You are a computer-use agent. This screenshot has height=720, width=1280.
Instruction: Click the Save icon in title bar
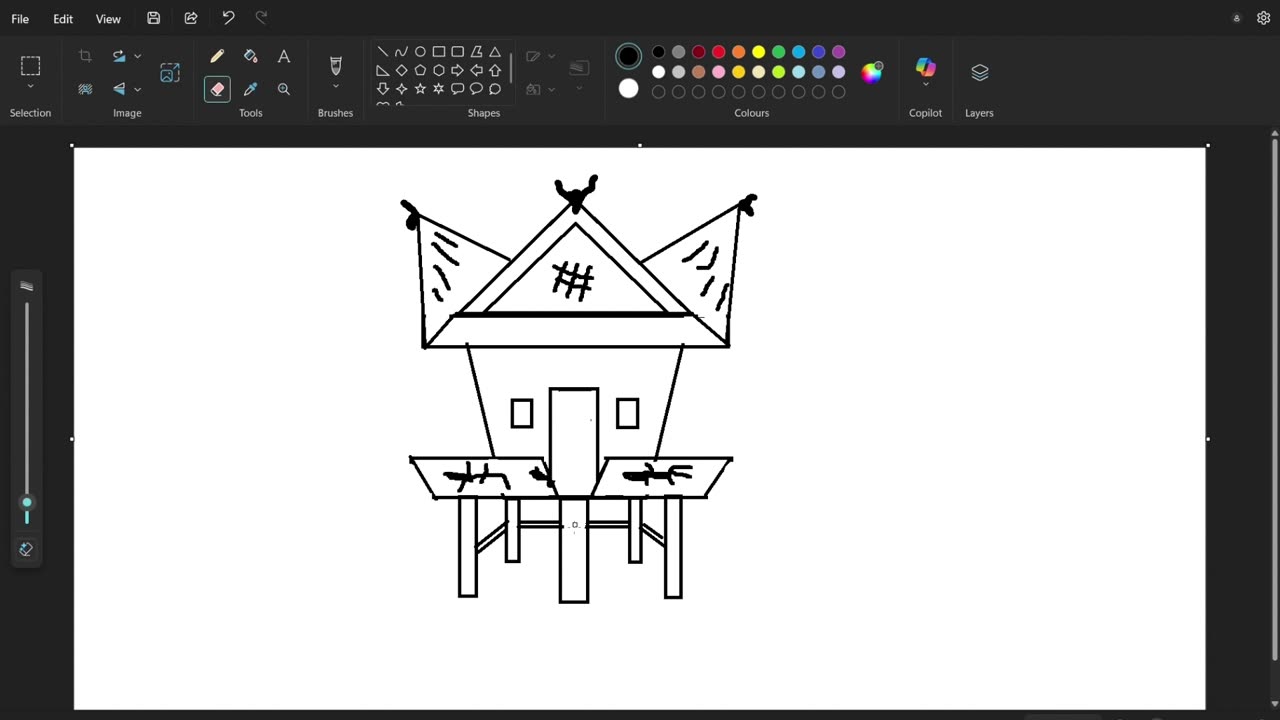tap(153, 18)
